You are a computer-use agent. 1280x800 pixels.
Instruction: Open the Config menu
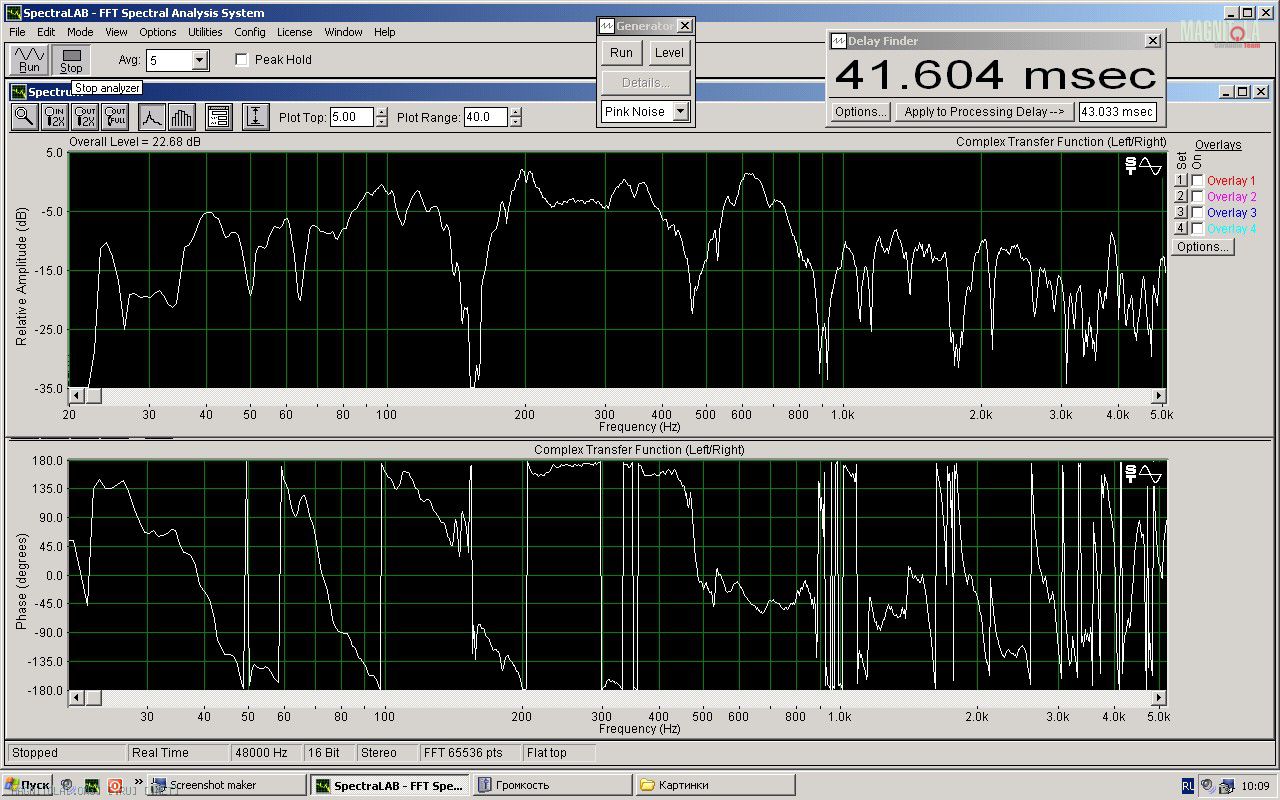coord(250,32)
